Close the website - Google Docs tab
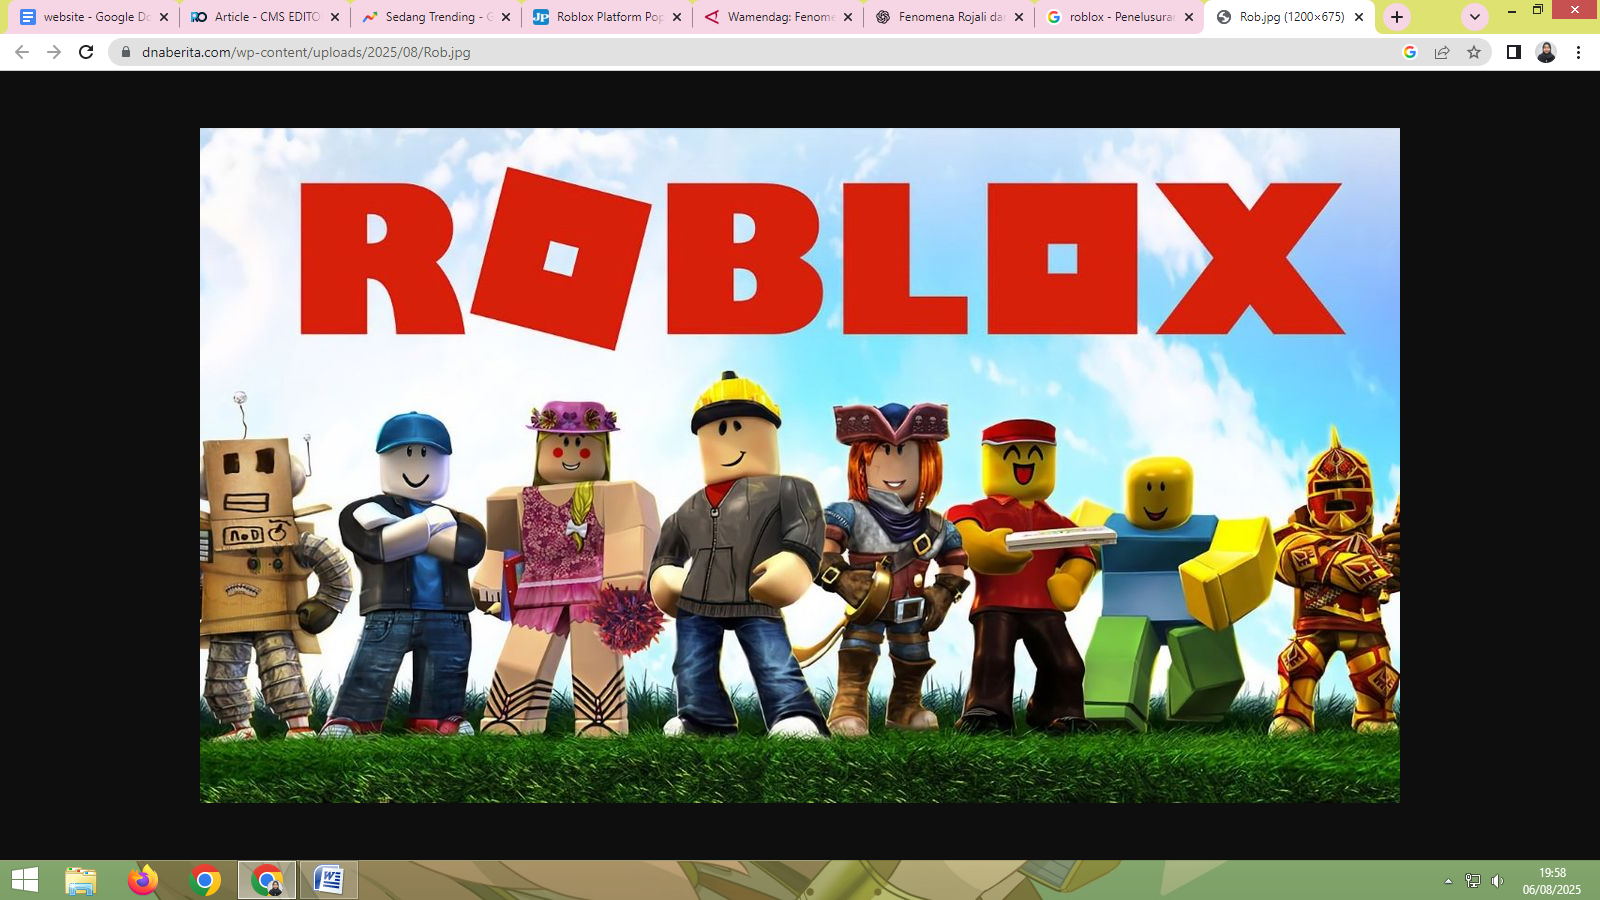Viewport: 1600px width, 900px height. (x=164, y=17)
